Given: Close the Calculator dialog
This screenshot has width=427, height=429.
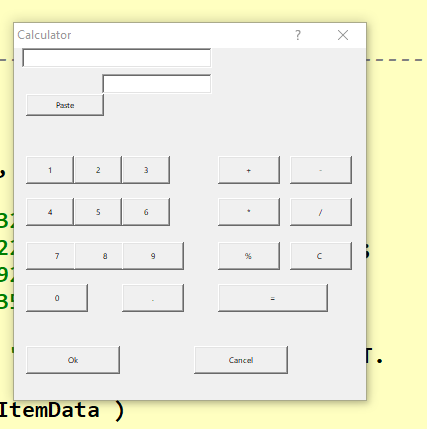Looking at the screenshot, I should pyautogui.click(x=343, y=35).
